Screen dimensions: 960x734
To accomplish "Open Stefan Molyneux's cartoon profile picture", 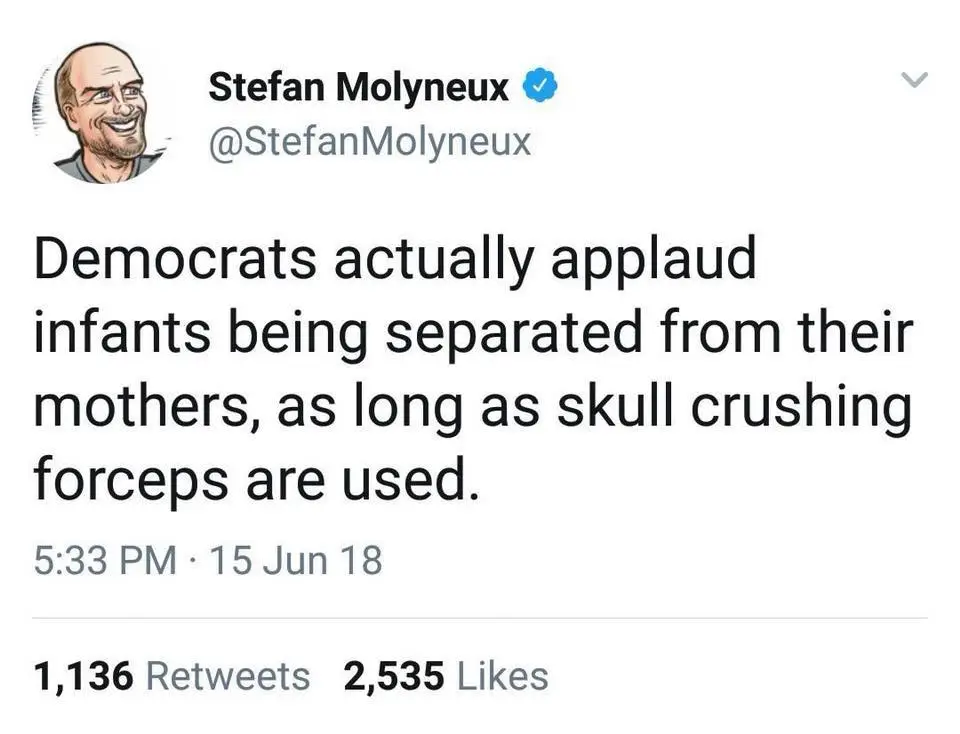I will 103,112.
